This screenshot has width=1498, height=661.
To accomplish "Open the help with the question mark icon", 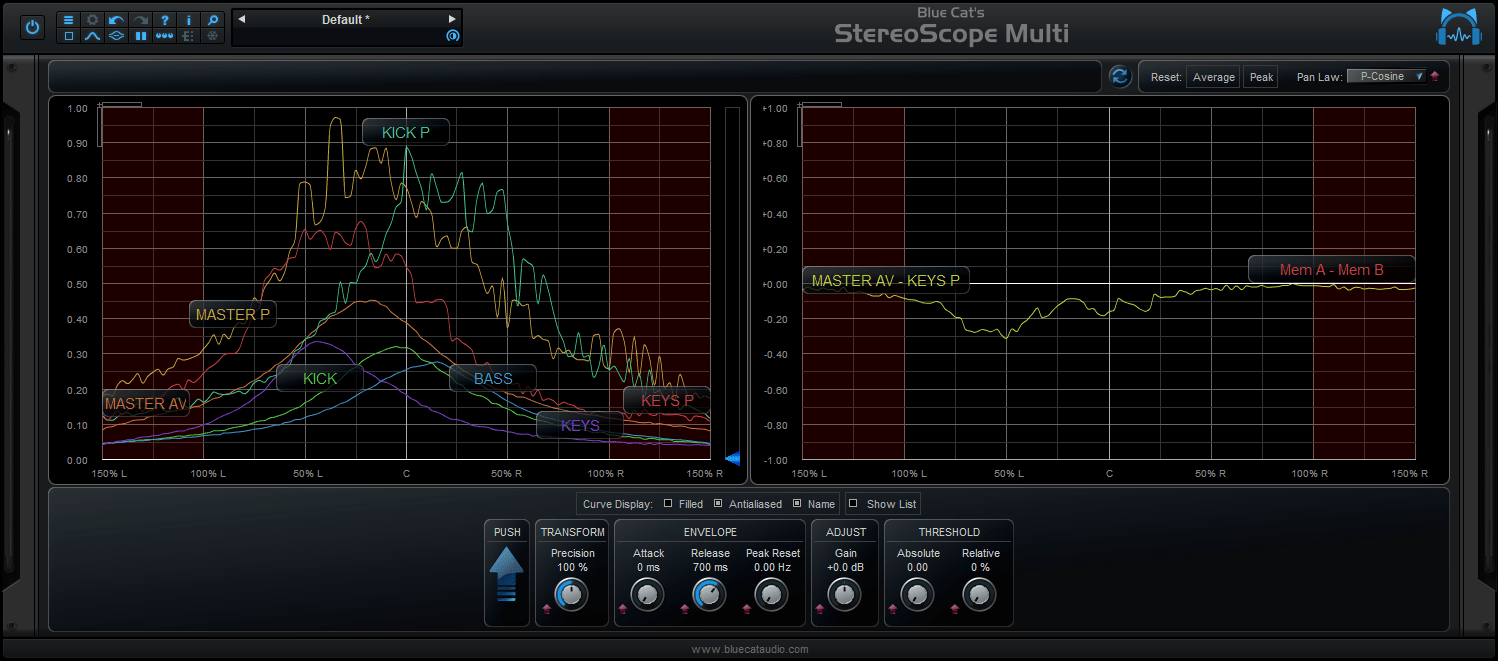I will (165, 20).
